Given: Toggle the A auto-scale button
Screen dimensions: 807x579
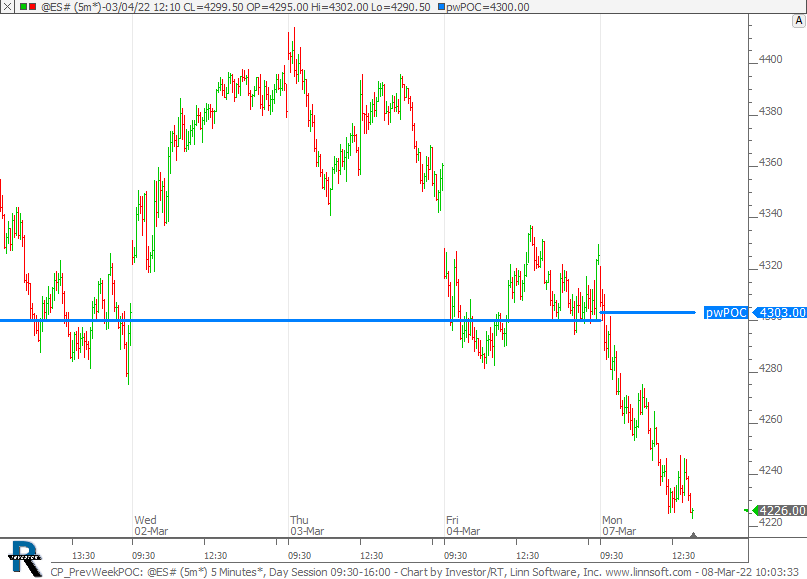Looking at the screenshot, I should pos(798,21).
